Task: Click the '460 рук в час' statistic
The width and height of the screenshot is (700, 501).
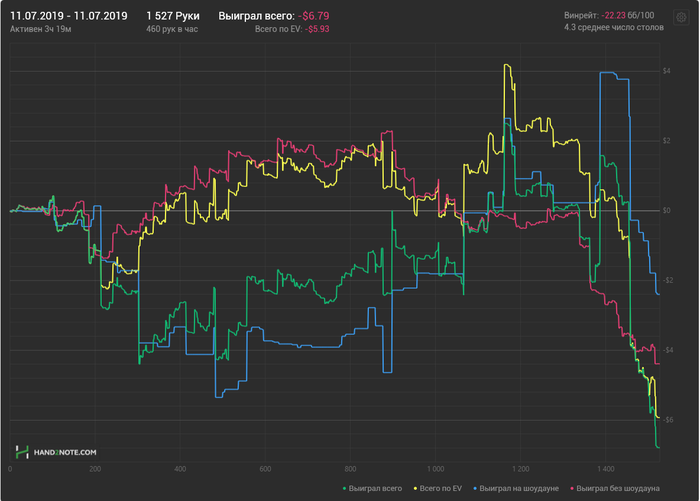Action: point(174,30)
